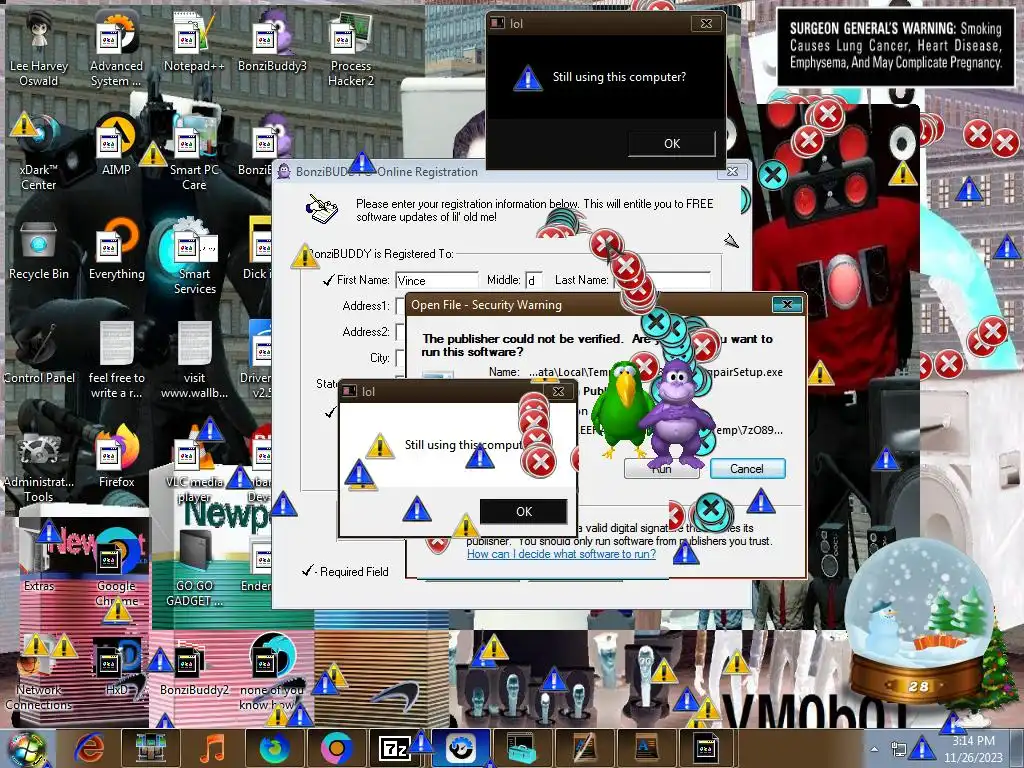Launch the Everything search shortcut
1024x768 pixels.
coord(116,251)
